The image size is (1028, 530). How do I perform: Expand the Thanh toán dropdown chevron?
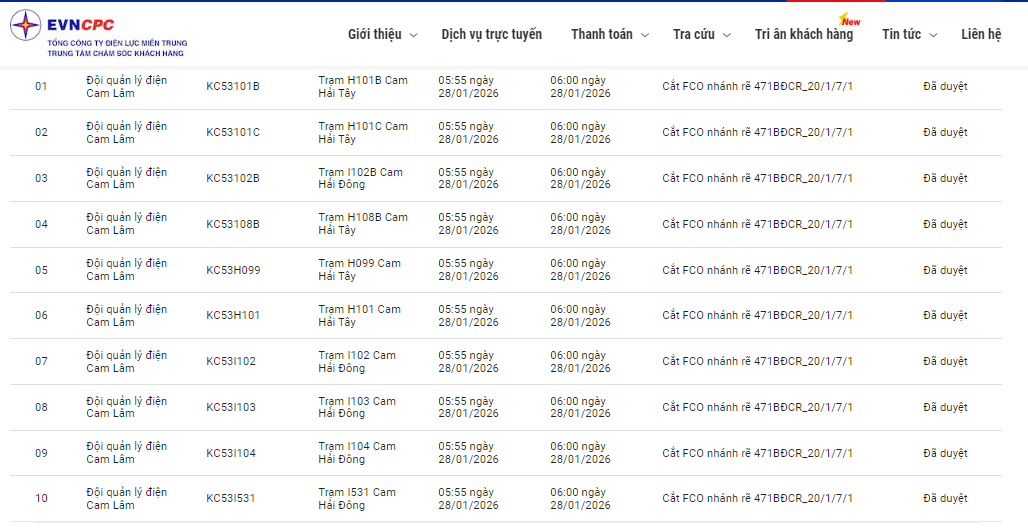645,35
